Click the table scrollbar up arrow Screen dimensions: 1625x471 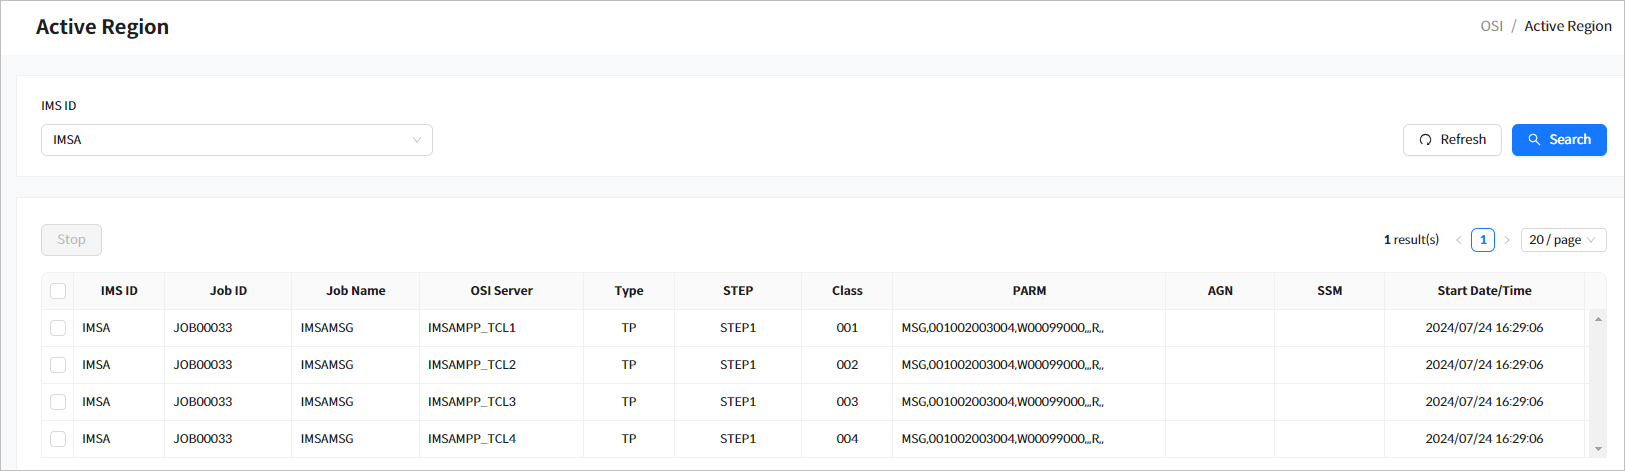(1598, 319)
